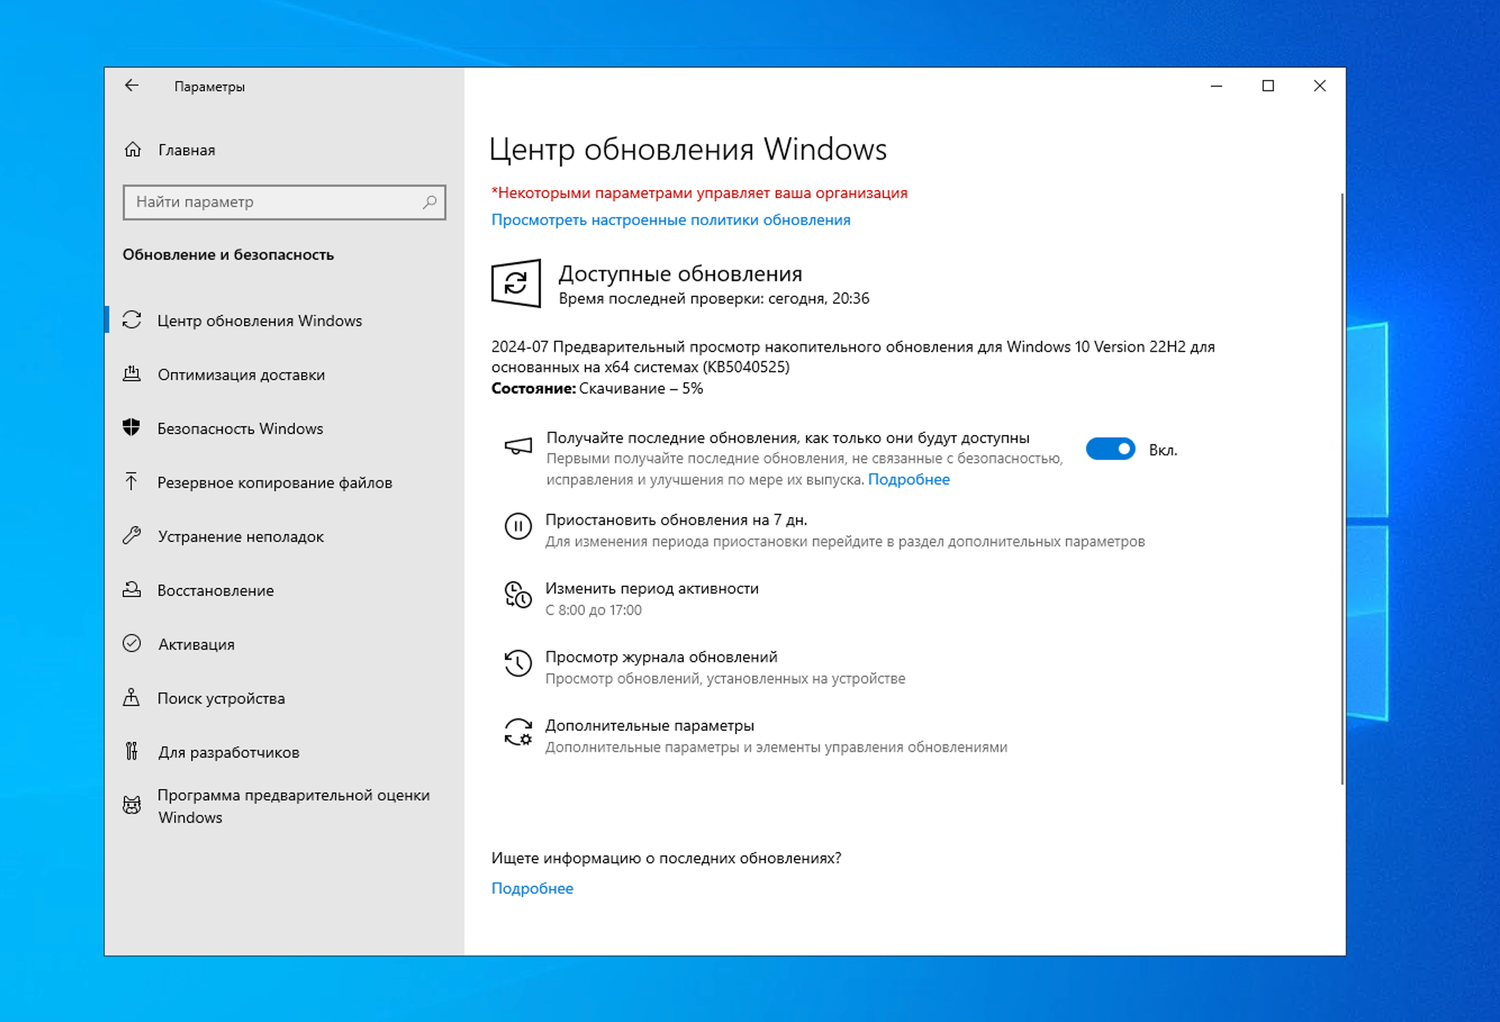Click the 'Вкл.' label beside the toggle
Screen dimensions: 1500x1022
coord(1163,450)
